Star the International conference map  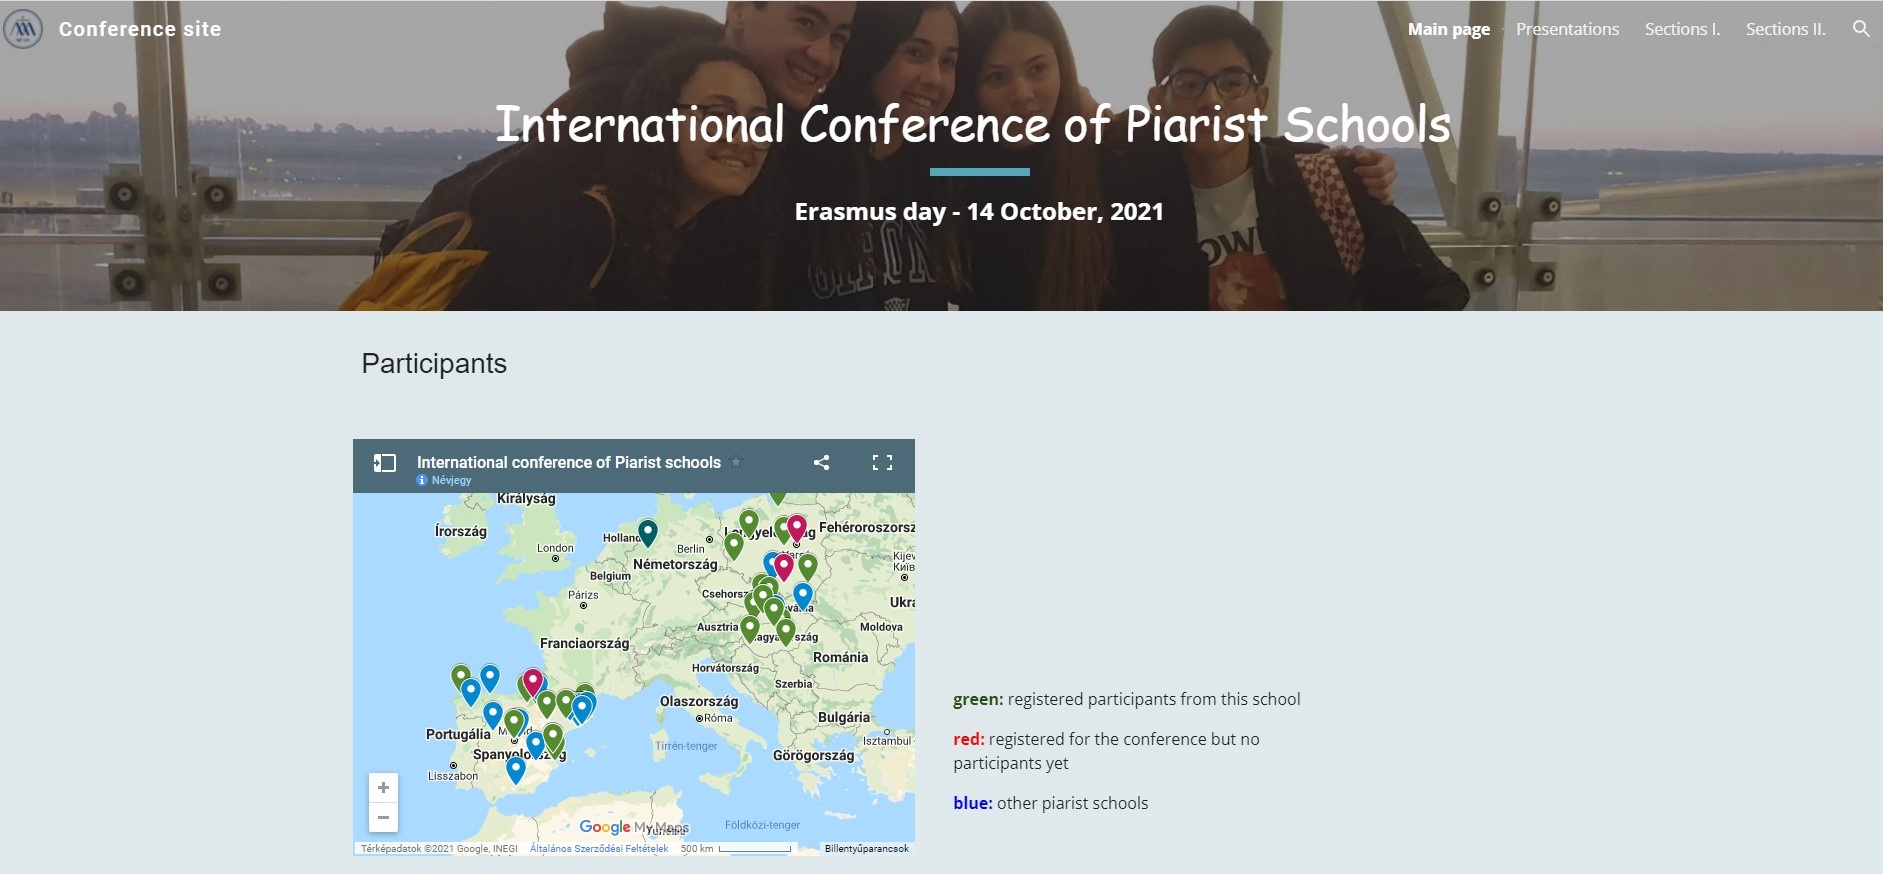pyautogui.click(x=736, y=462)
